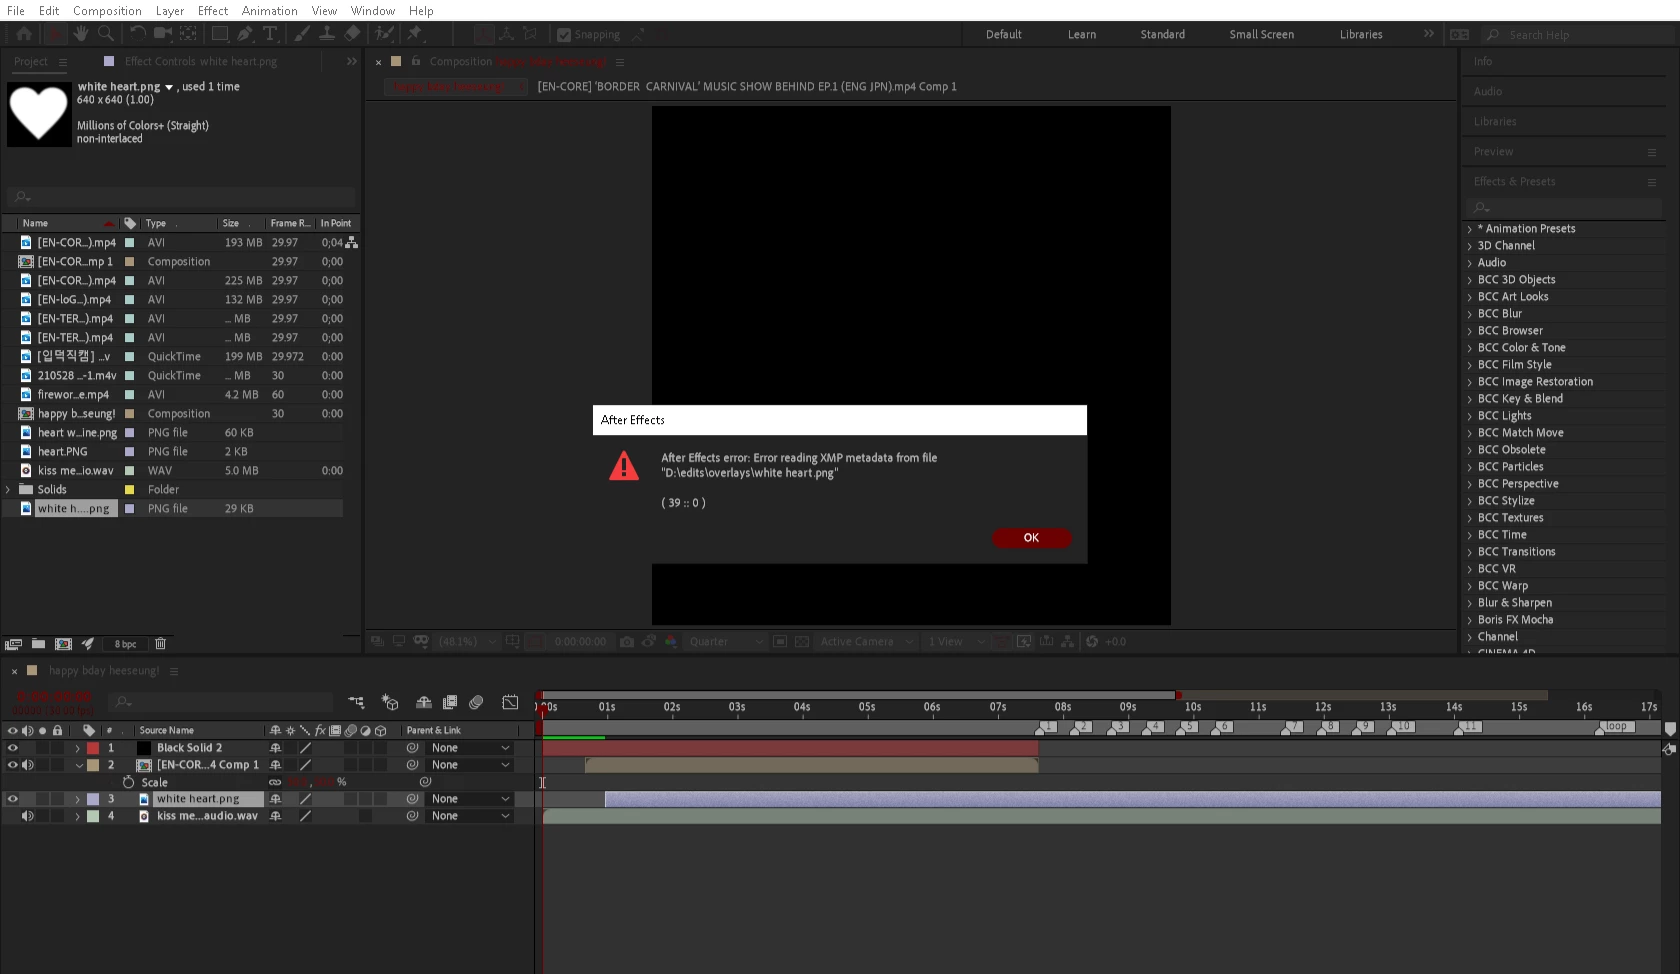
Task: Open the File menu
Action: pyautogui.click(x=16, y=11)
